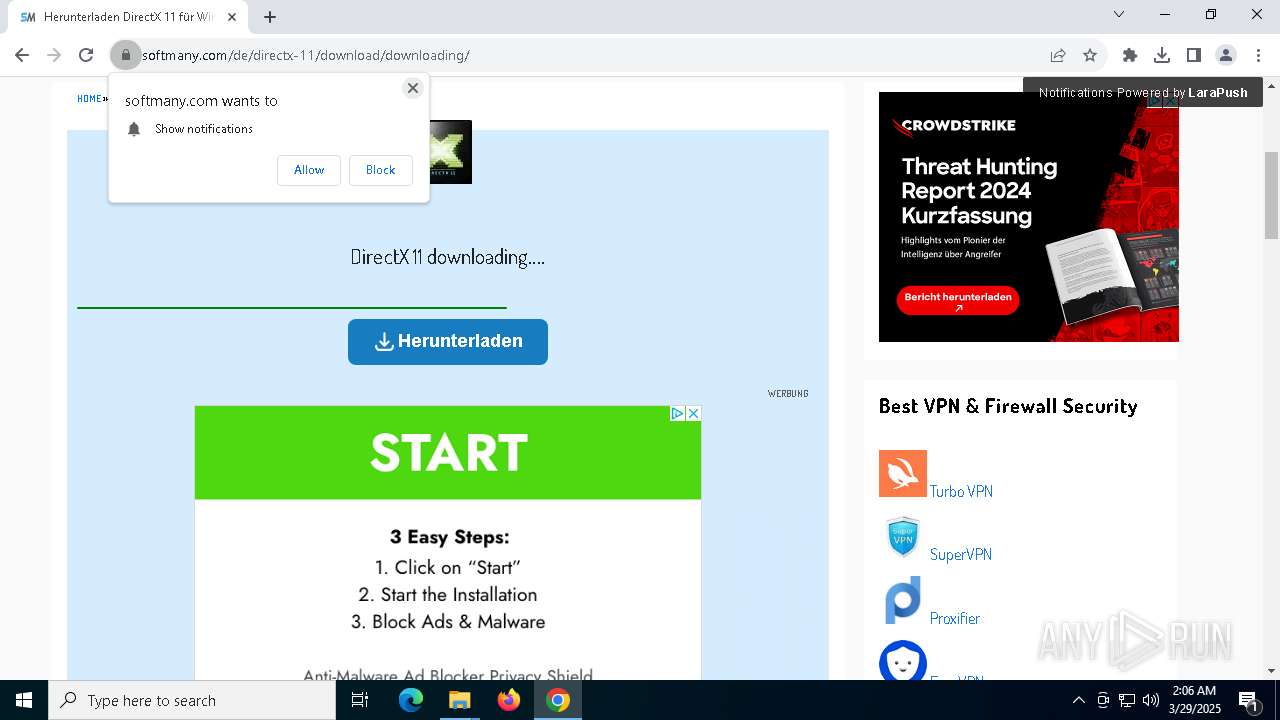Open Turbo VPN link
Viewport: 1280px width, 720px height.
click(x=961, y=491)
